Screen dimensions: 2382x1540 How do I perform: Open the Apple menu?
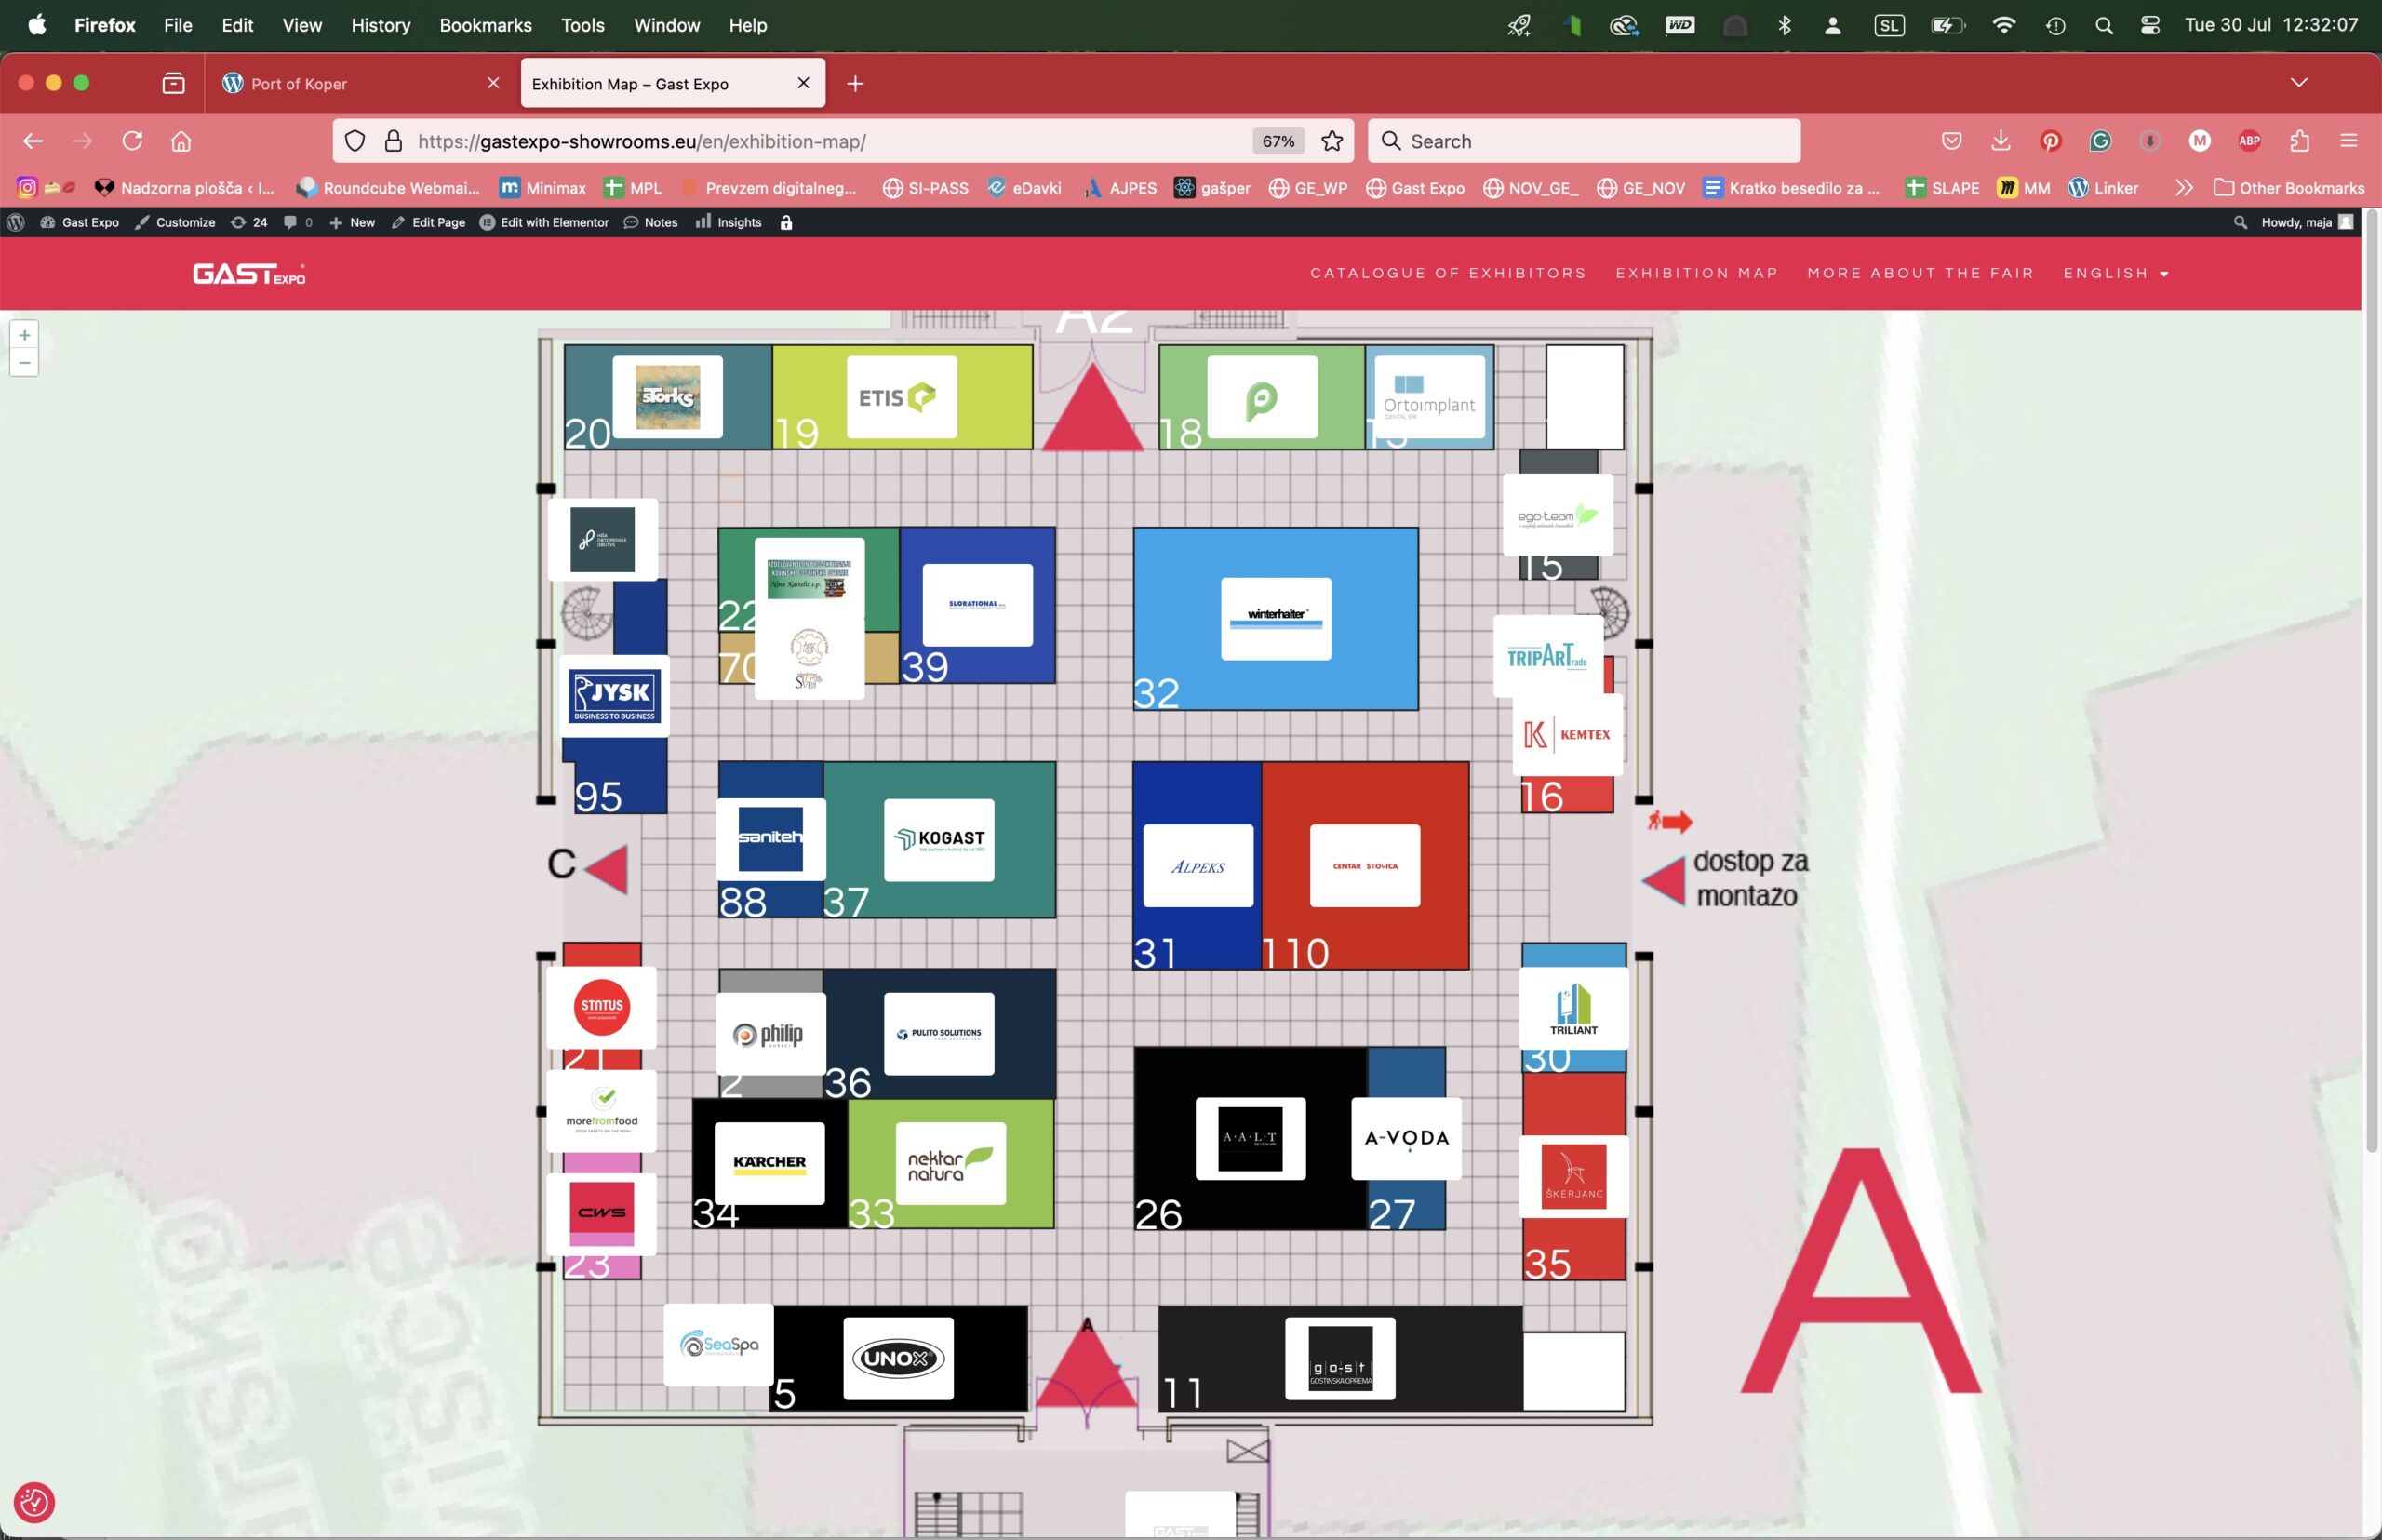point(37,25)
